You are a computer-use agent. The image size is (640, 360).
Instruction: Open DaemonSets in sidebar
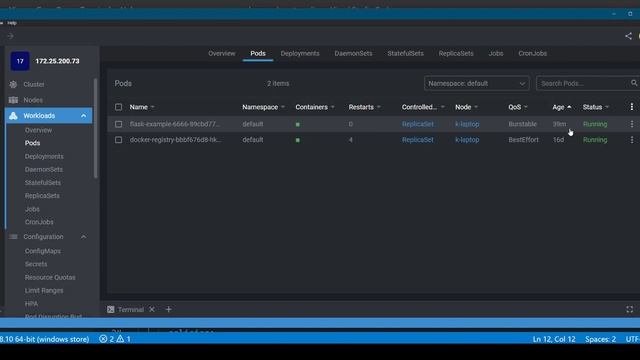pos(44,169)
